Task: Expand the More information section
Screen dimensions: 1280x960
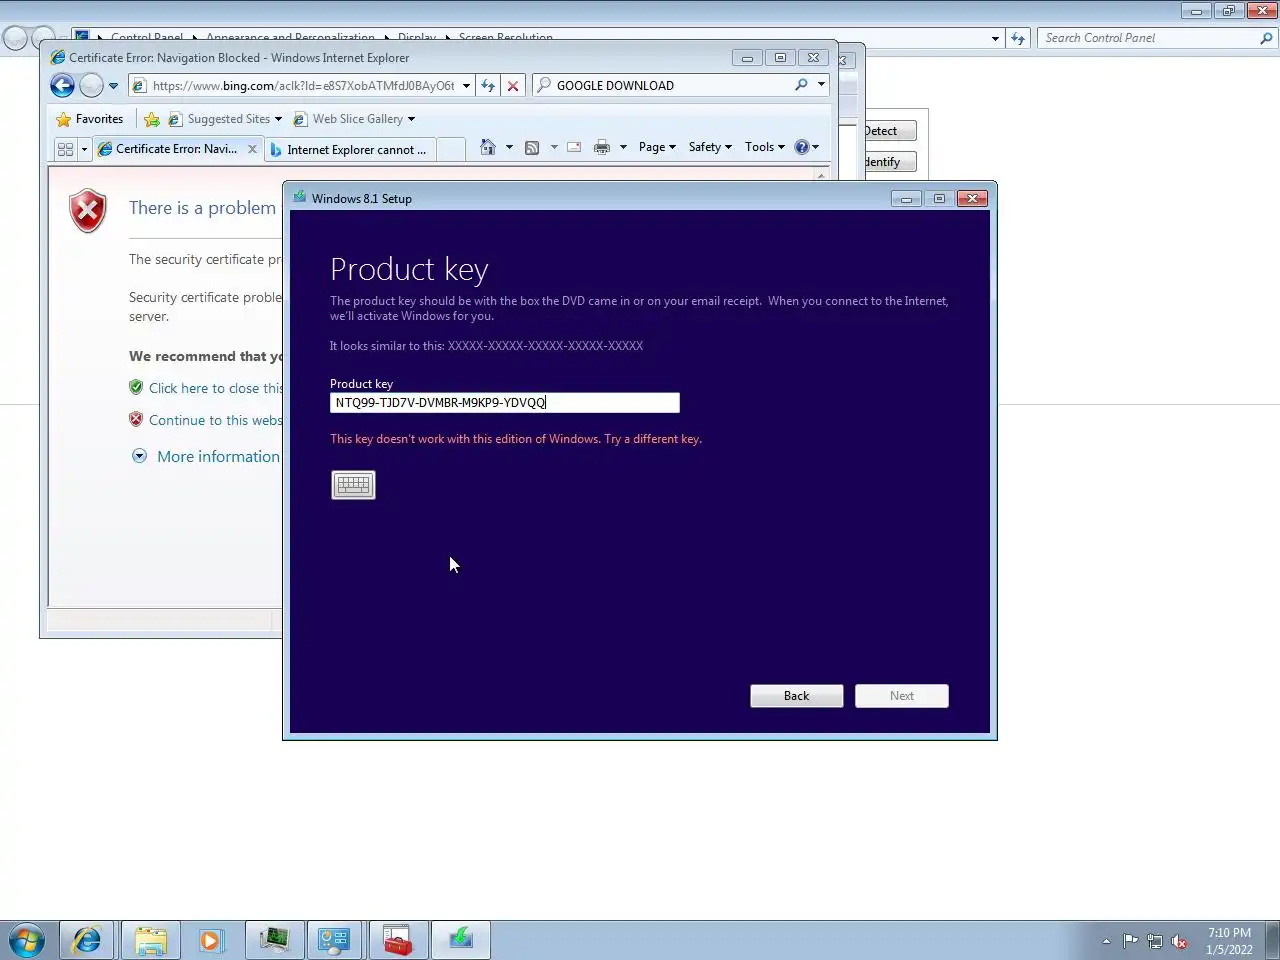Action: click(206, 456)
